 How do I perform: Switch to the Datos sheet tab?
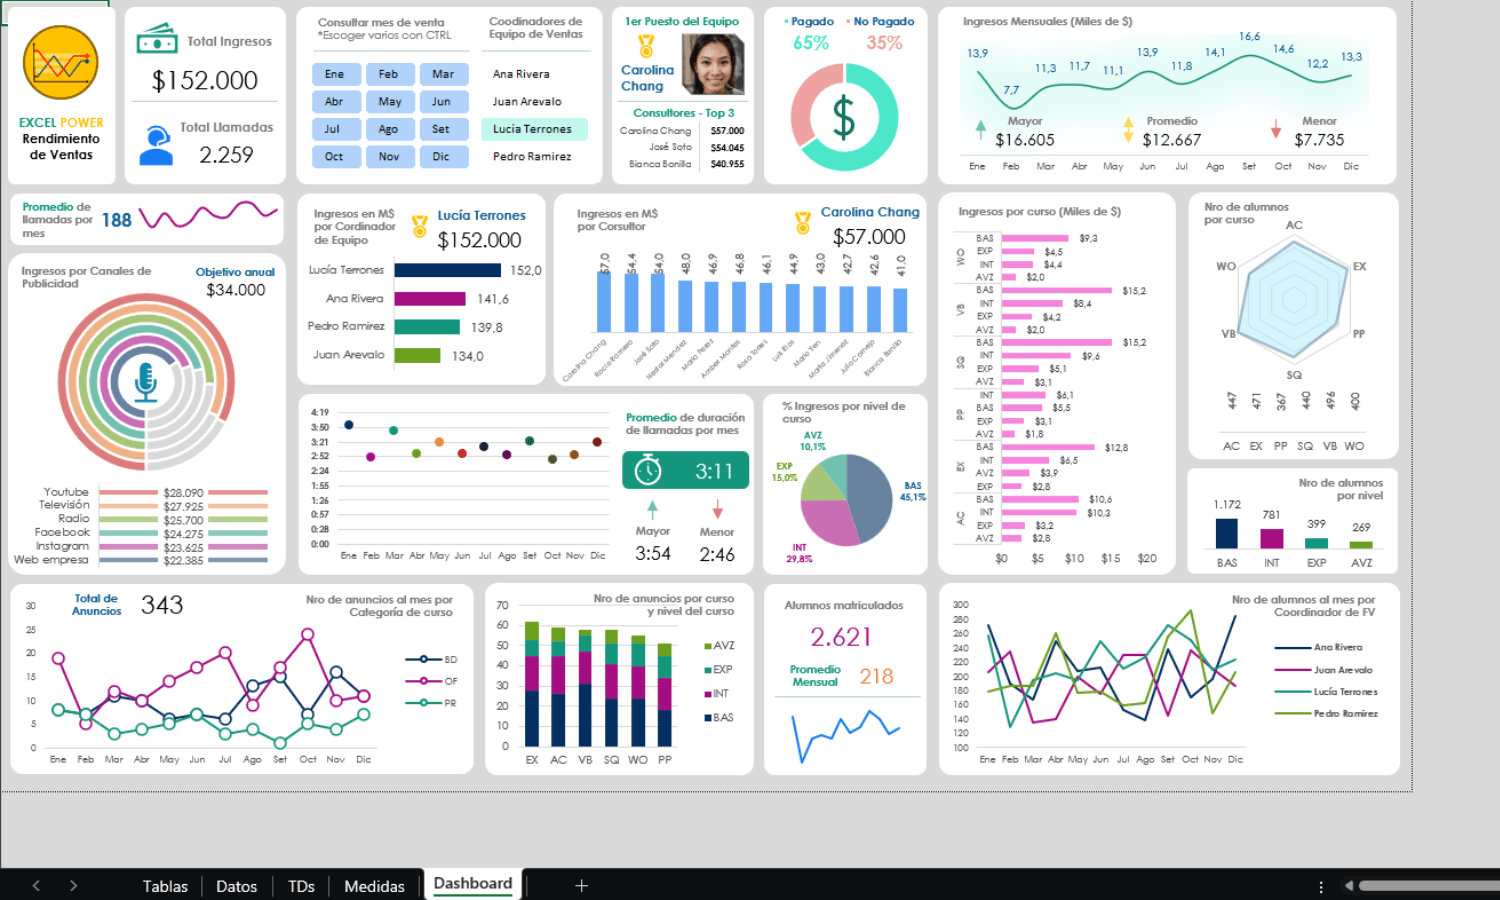(236, 886)
